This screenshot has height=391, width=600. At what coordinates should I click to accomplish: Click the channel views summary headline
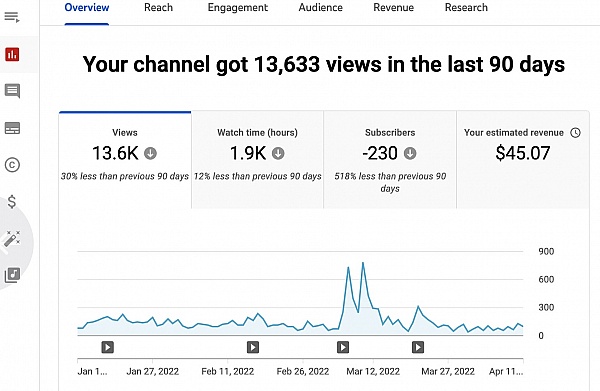[x=324, y=64]
